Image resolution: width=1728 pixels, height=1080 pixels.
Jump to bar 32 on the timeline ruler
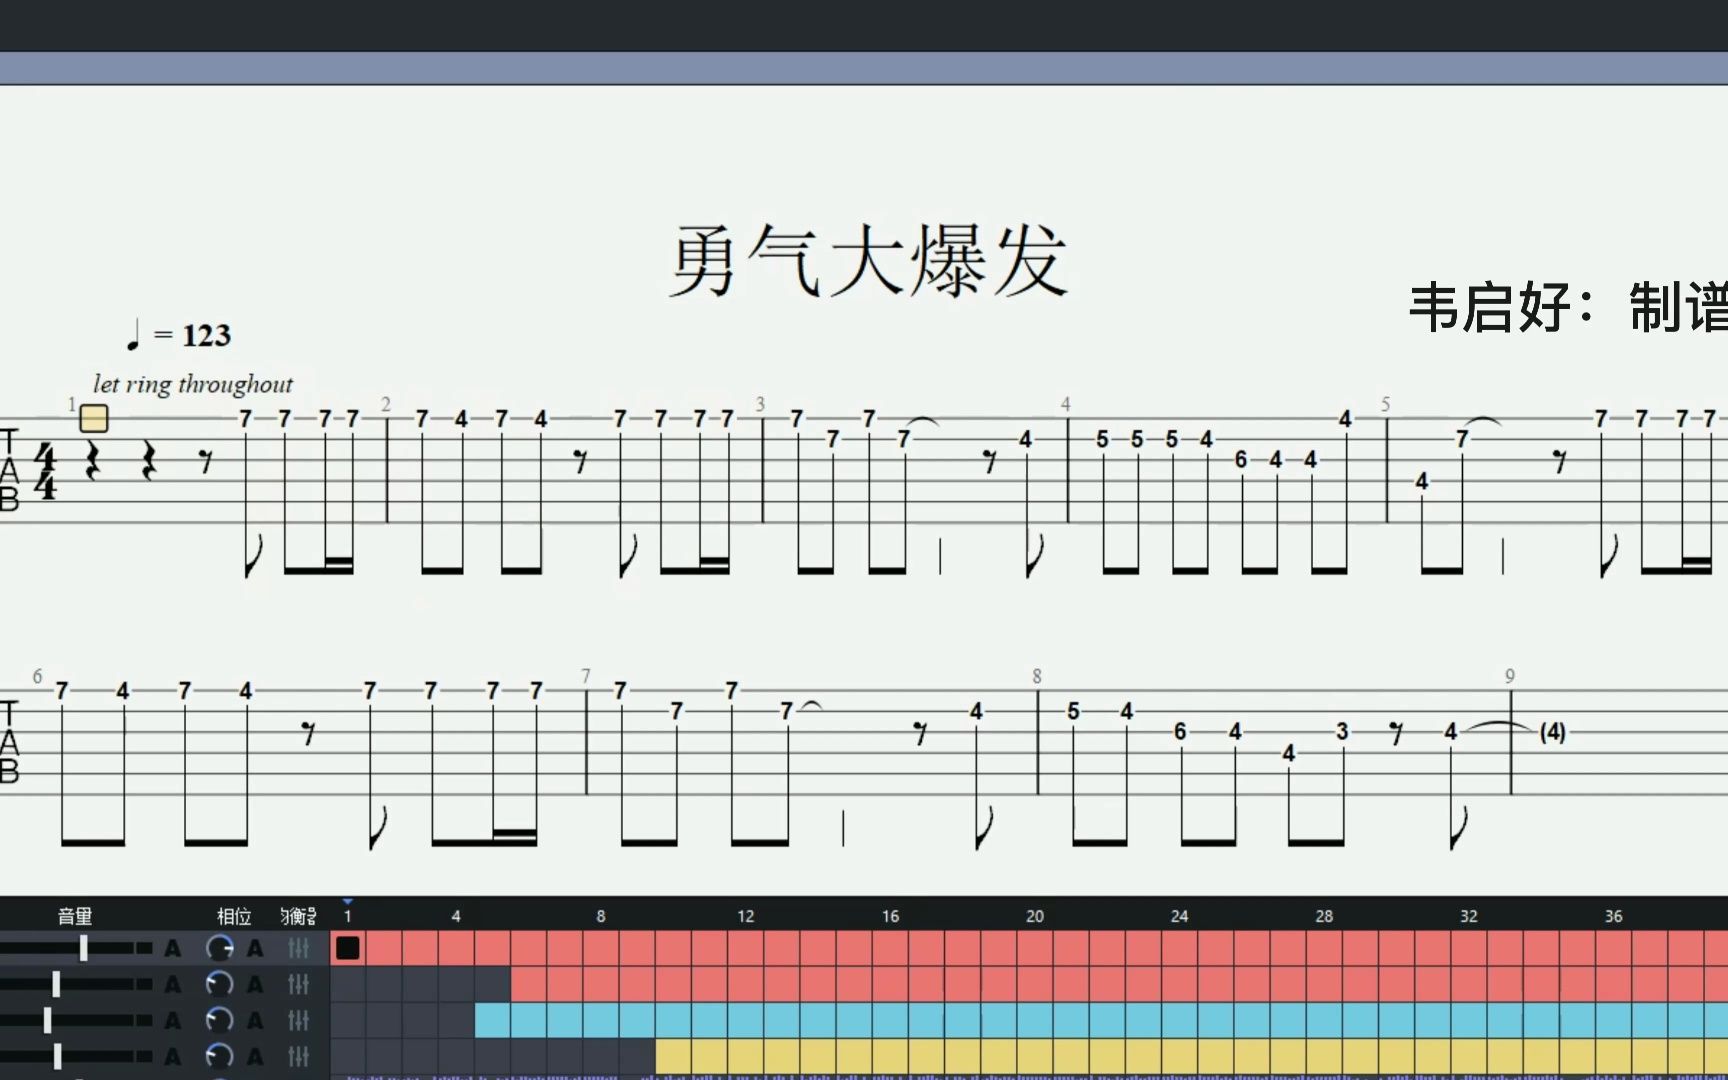point(1469,916)
